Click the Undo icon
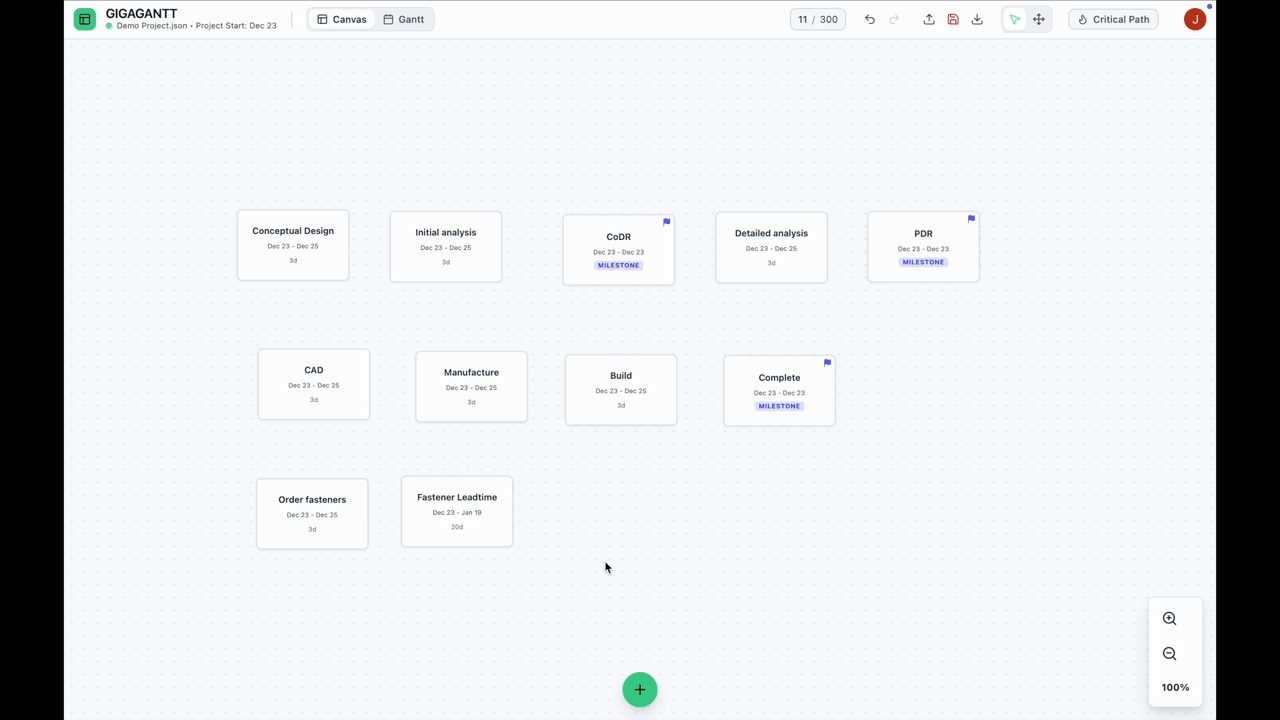 869,19
